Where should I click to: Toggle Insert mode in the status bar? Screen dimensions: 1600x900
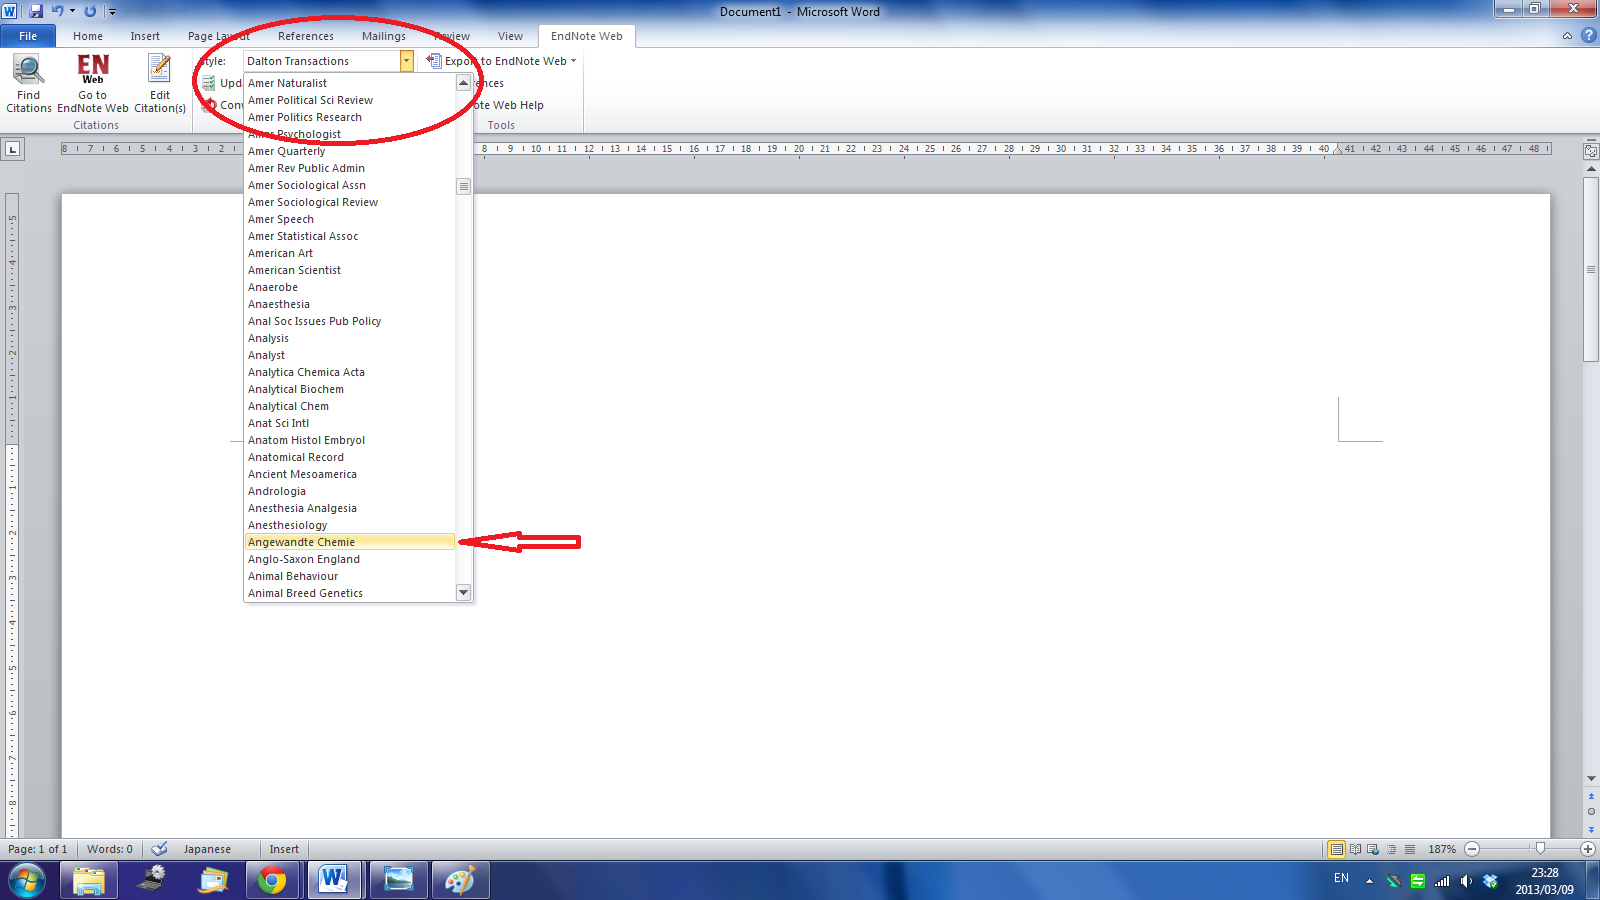(283, 848)
